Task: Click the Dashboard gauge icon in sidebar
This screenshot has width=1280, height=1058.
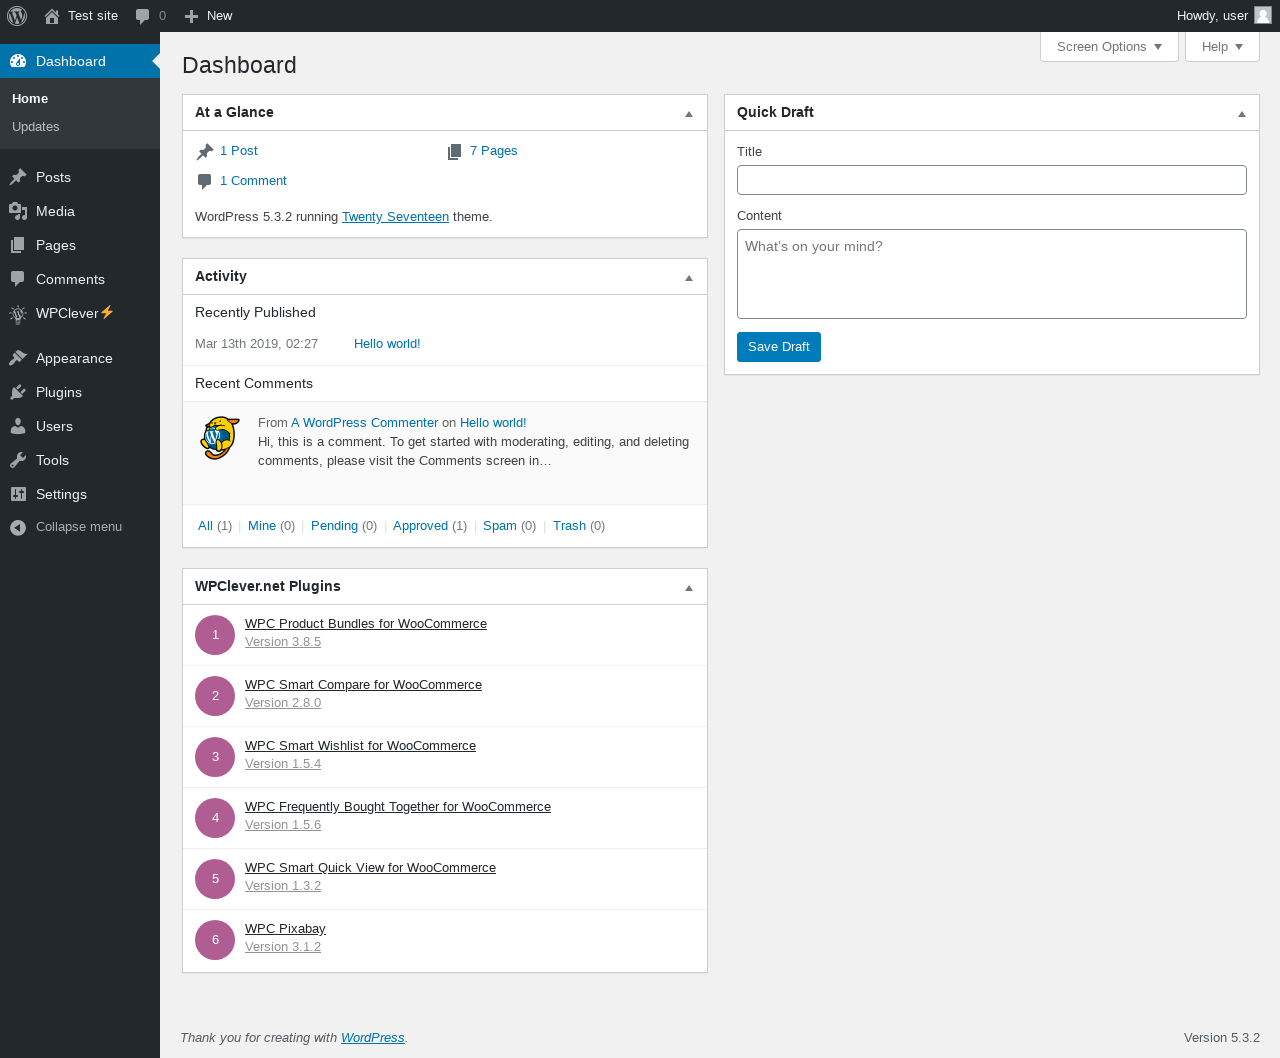Action: coord(18,61)
